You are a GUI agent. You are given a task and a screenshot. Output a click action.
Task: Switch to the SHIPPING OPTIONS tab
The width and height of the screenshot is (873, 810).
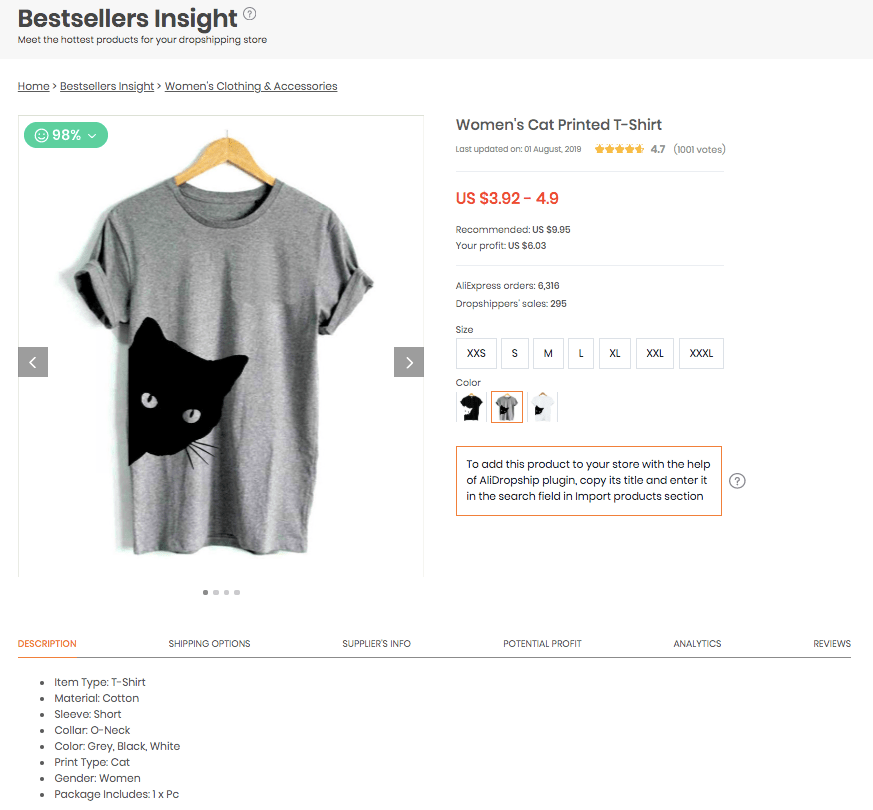tap(209, 644)
